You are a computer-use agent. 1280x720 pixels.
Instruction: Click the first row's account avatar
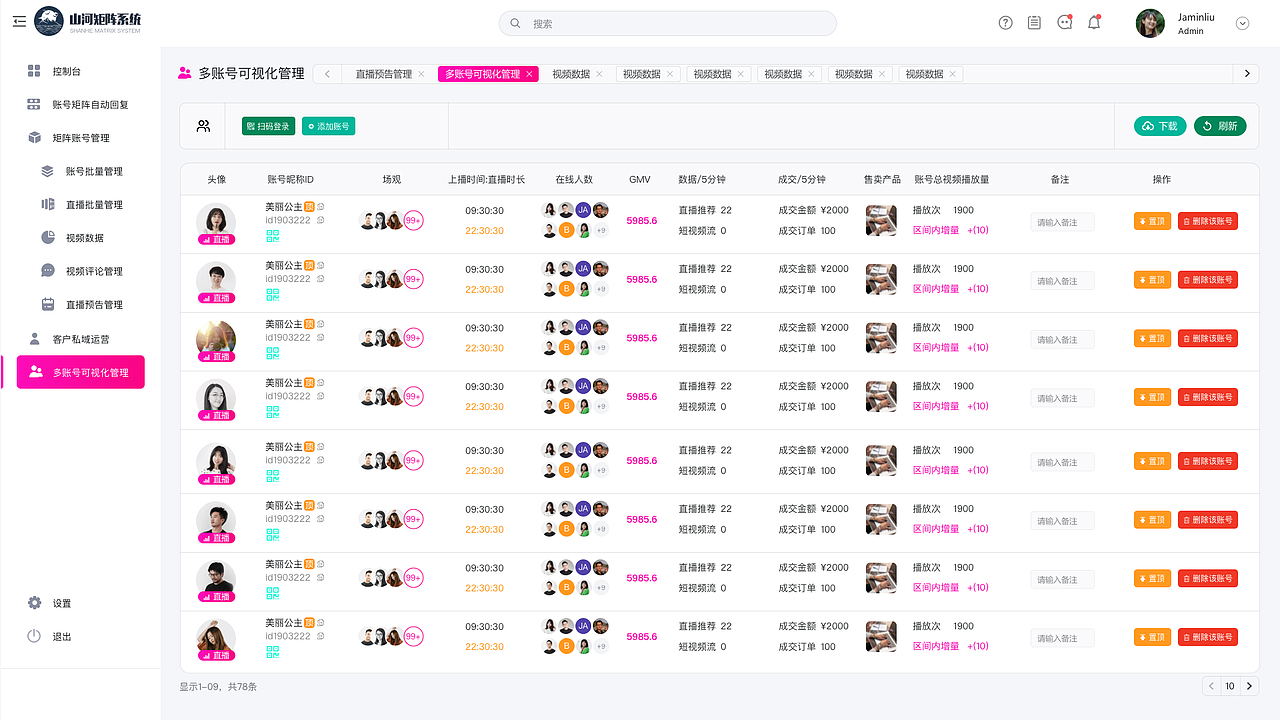[216, 222]
